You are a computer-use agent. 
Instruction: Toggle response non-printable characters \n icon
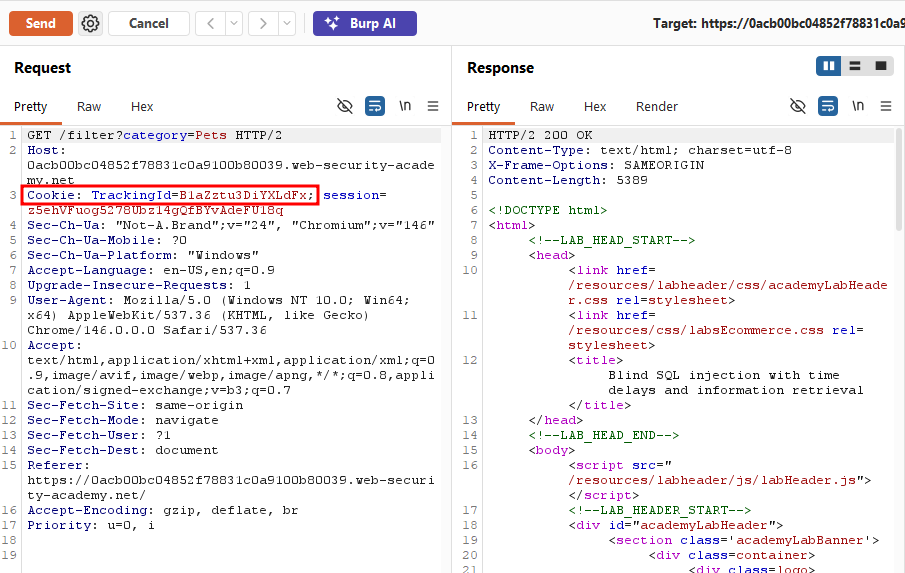(858, 106)
